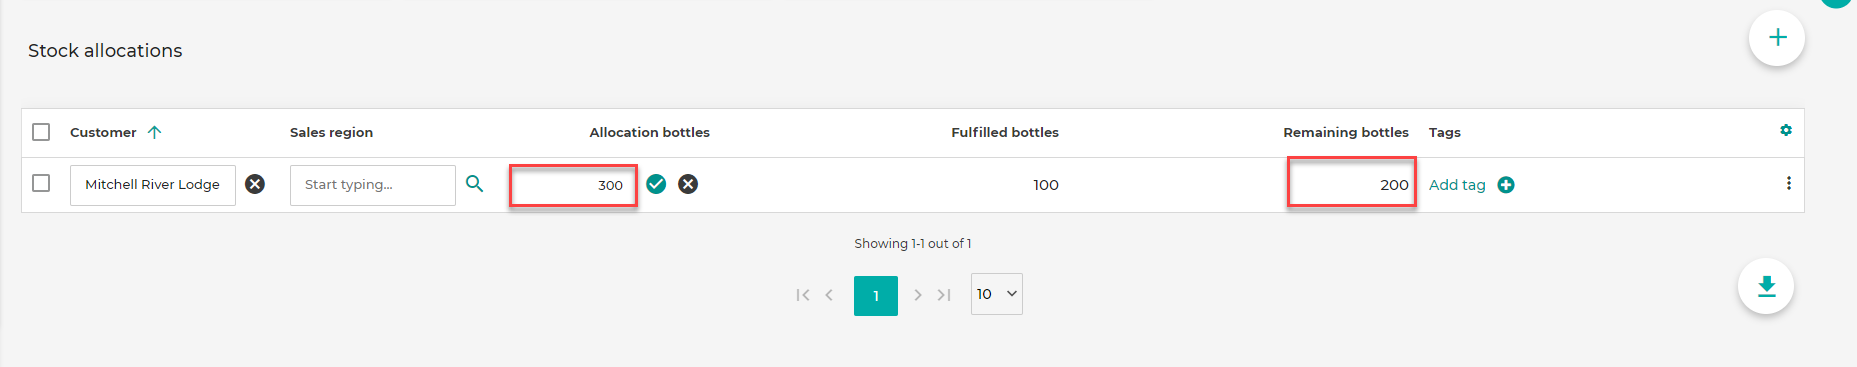Click the sales region search magnifier icon
The width and height of the screenshot is (1857, 367).
click(x=475, y=184)
